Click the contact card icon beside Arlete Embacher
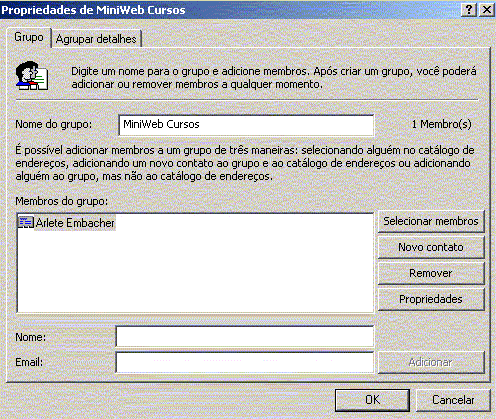This screenshot has height=419, width=496. pyautogui.click(x=25, y=222)
